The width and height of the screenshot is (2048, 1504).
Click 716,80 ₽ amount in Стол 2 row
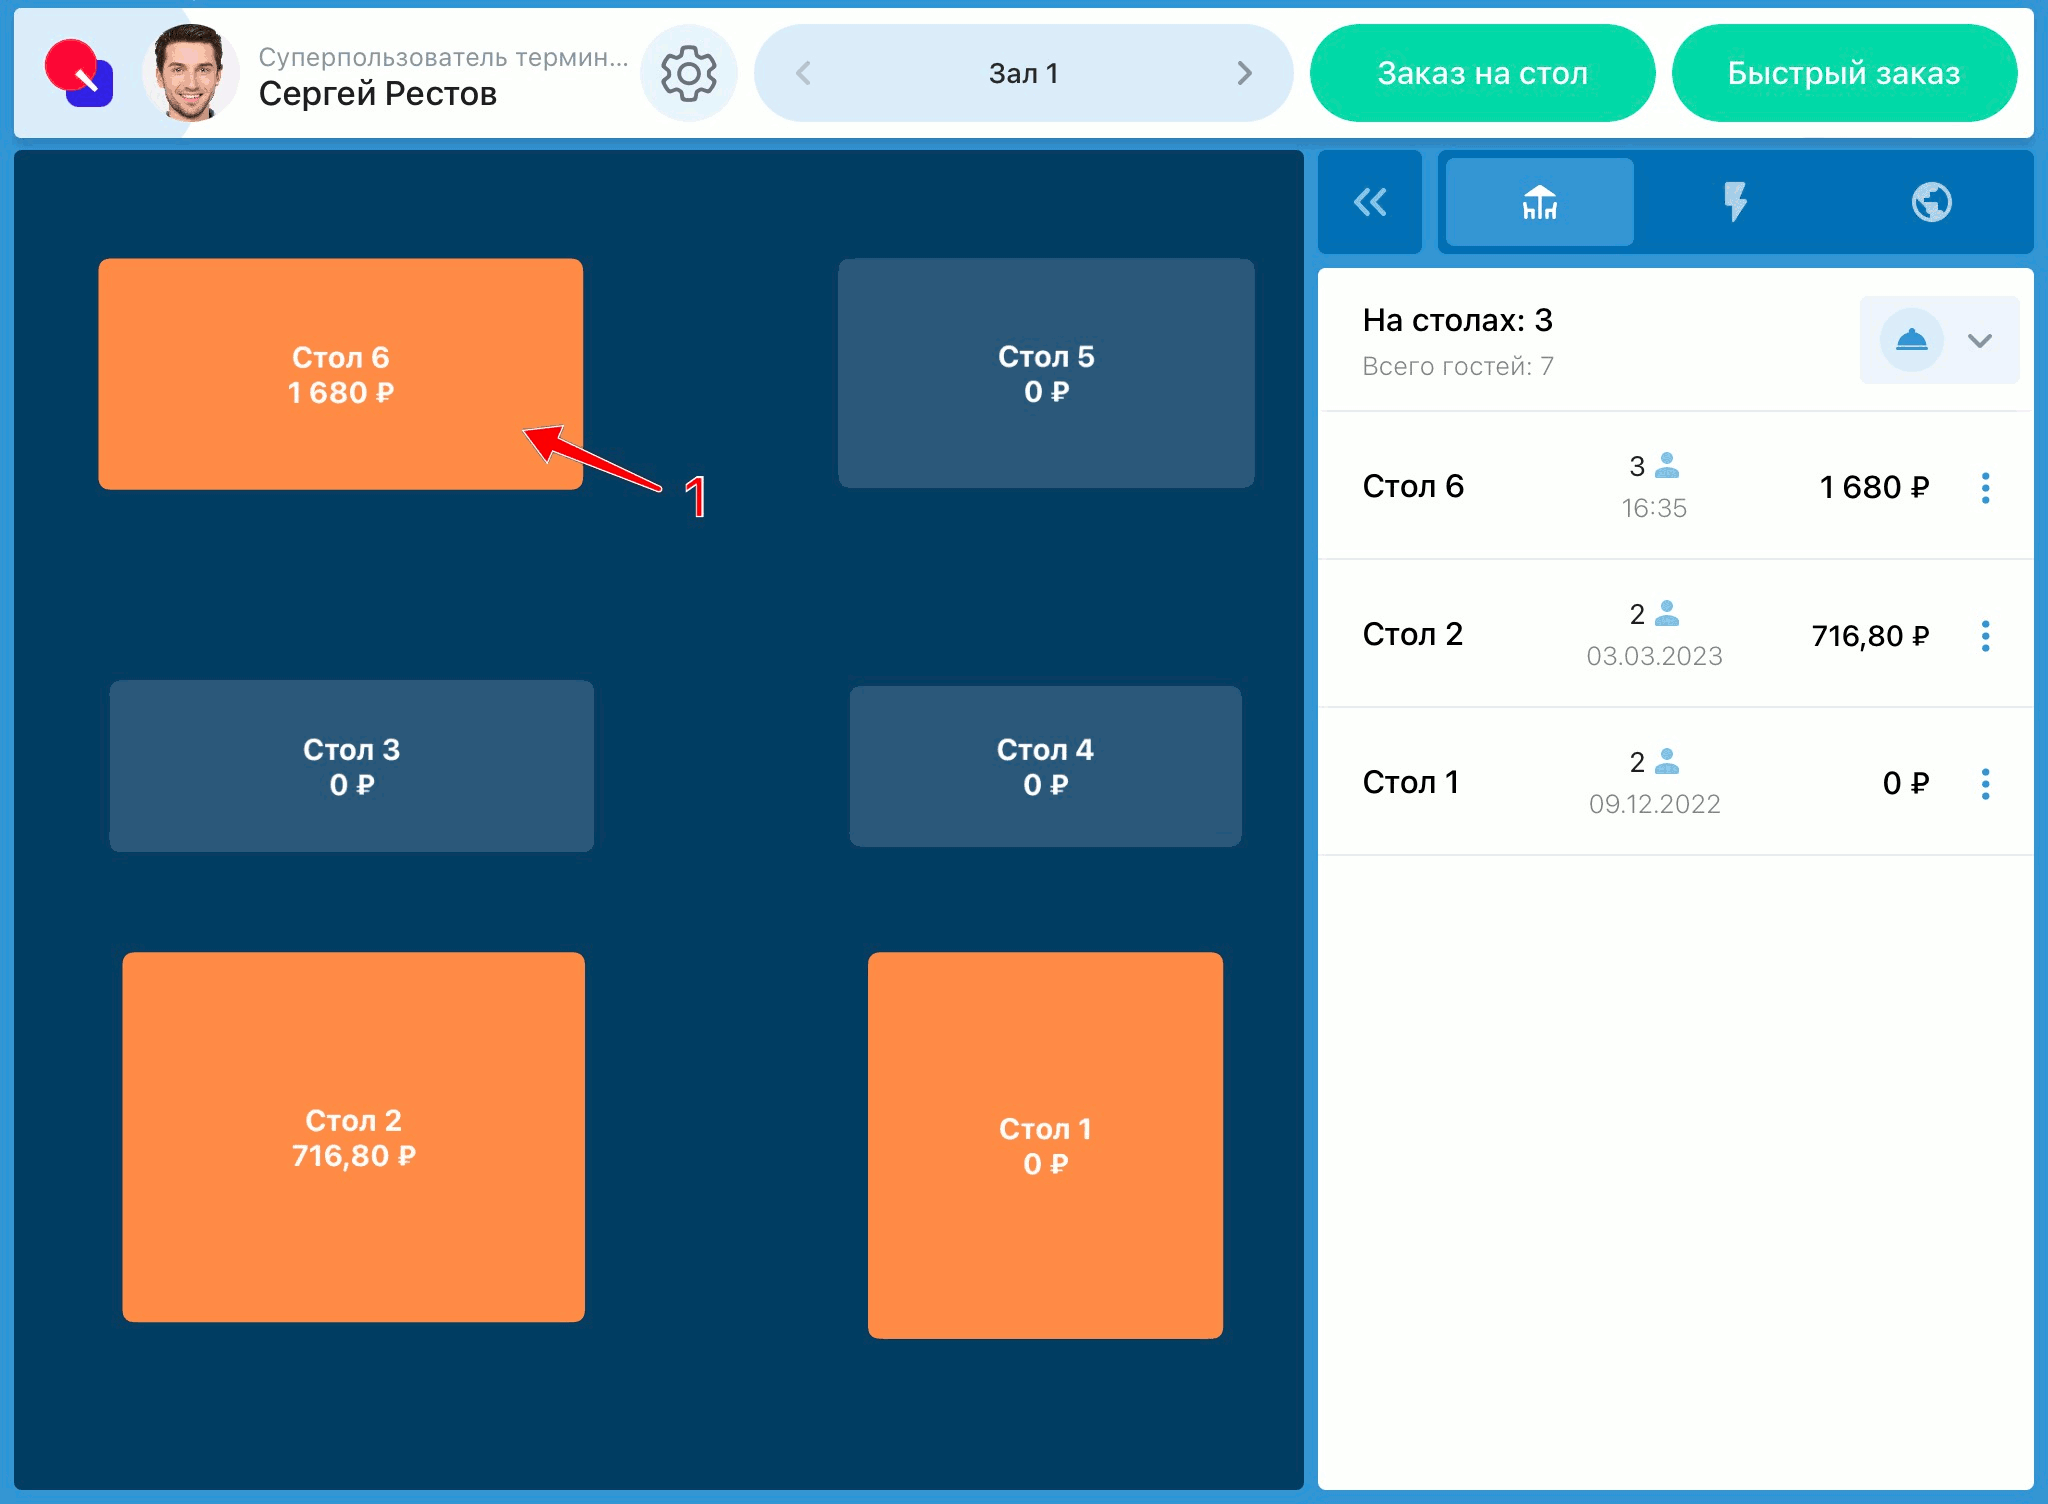[x=1870, y=636]
